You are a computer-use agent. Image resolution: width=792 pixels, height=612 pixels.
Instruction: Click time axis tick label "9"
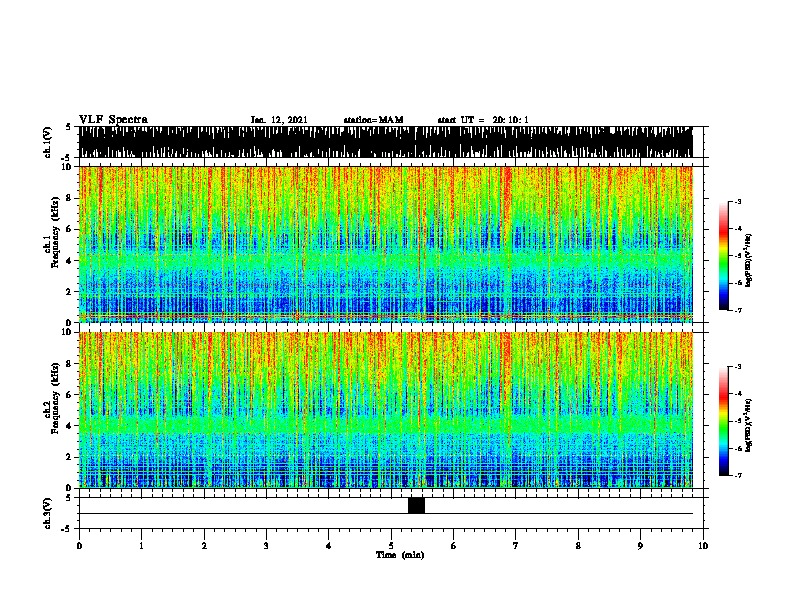point(640,546)
